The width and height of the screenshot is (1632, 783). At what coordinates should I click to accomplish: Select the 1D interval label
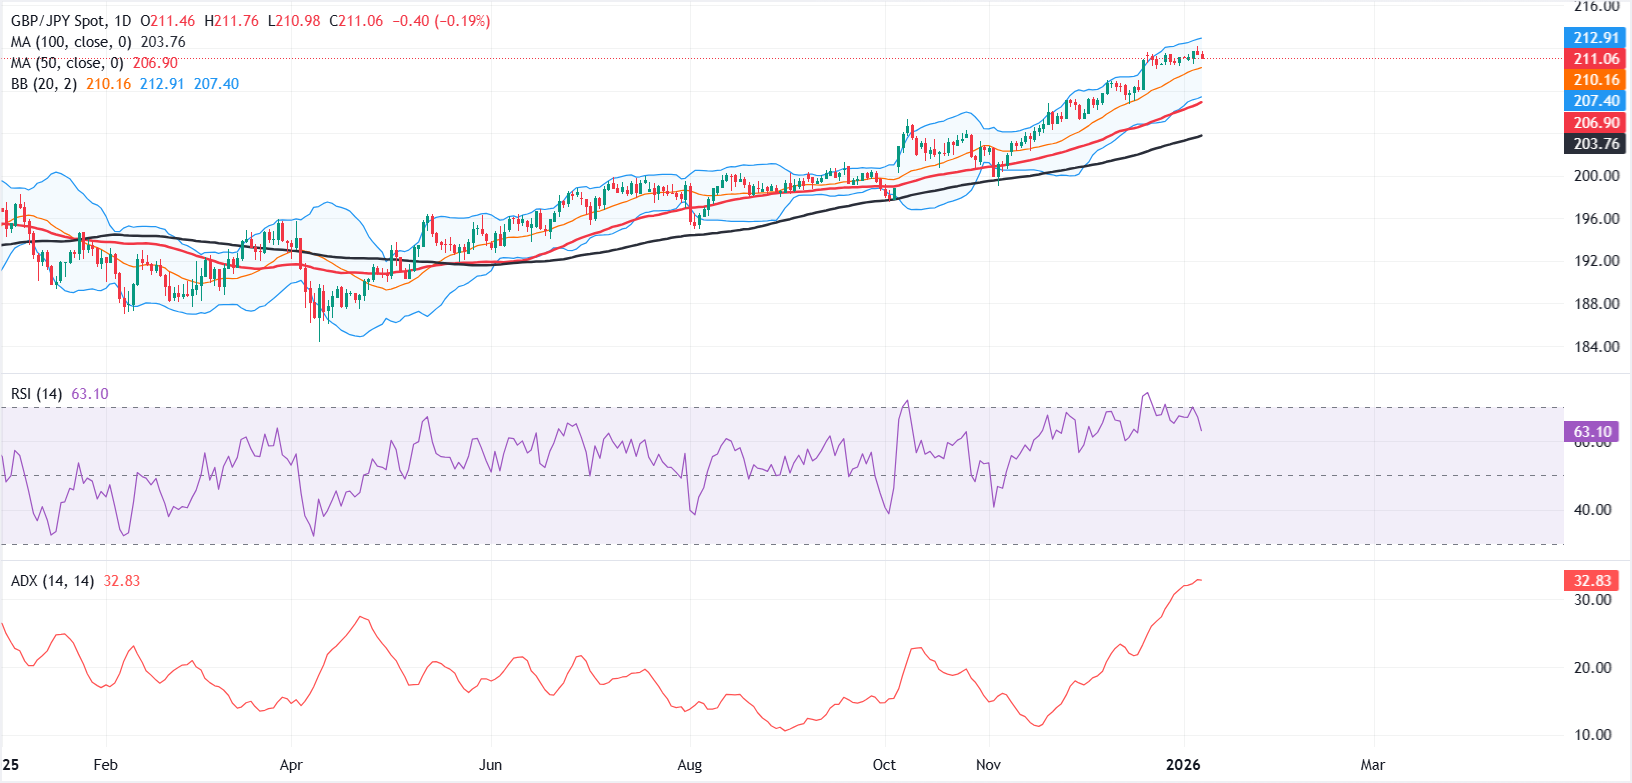[x=122, y=21]
